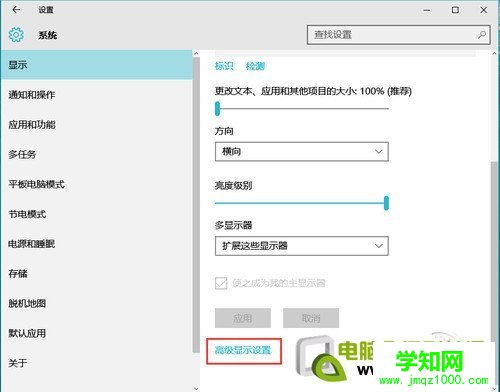This screenshot has width=500, height=392.
Task: Click the 检测 link
Action: [255, 66]
